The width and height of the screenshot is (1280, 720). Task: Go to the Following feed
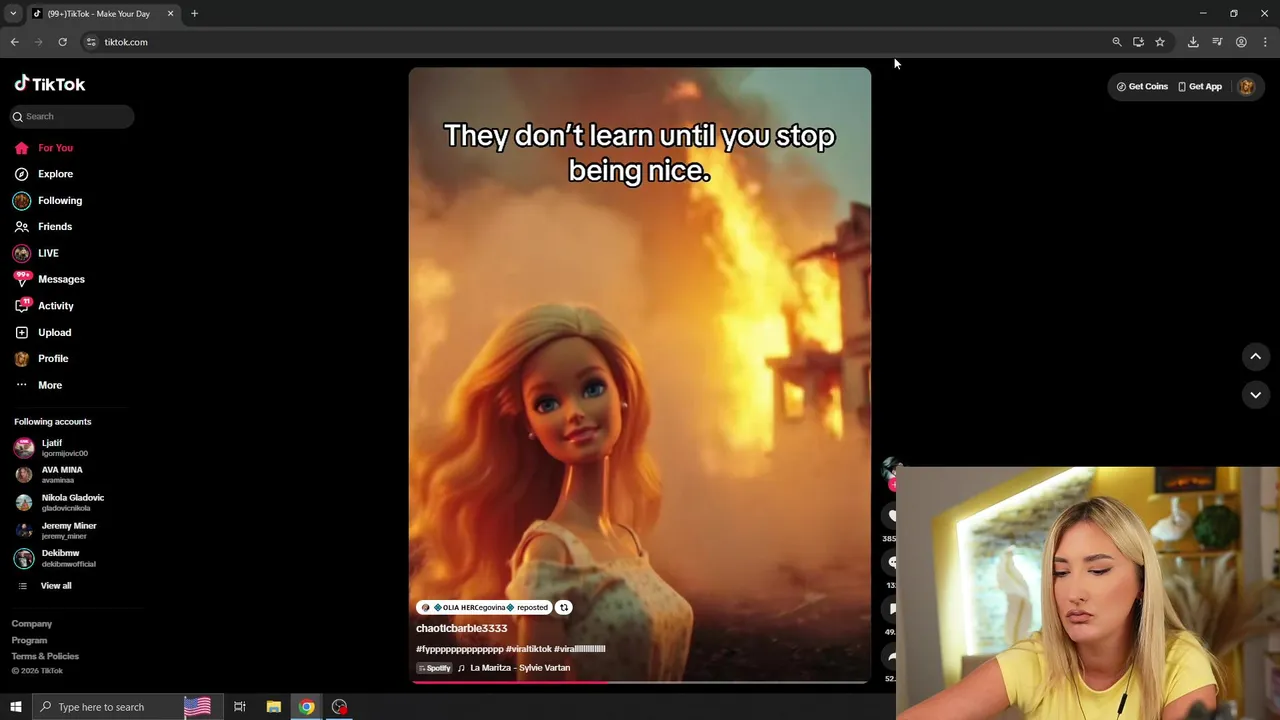60,201
